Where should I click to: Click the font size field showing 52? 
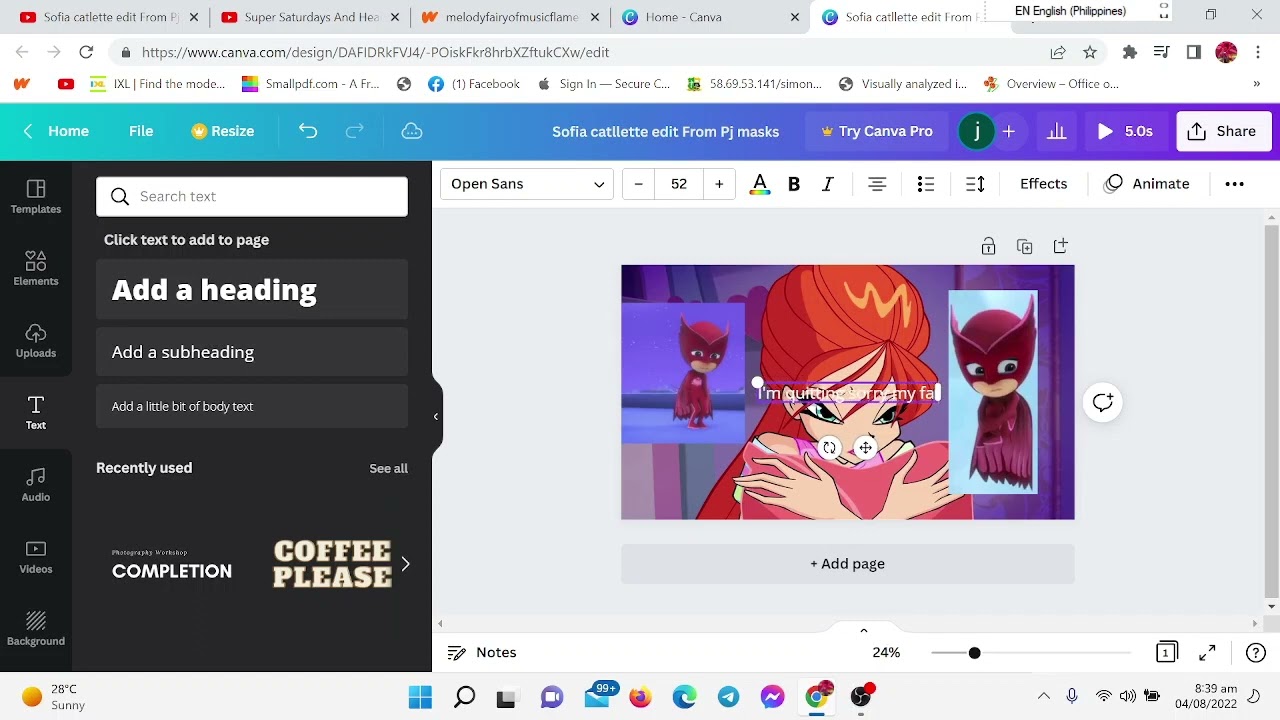click(x=679, y=184)
